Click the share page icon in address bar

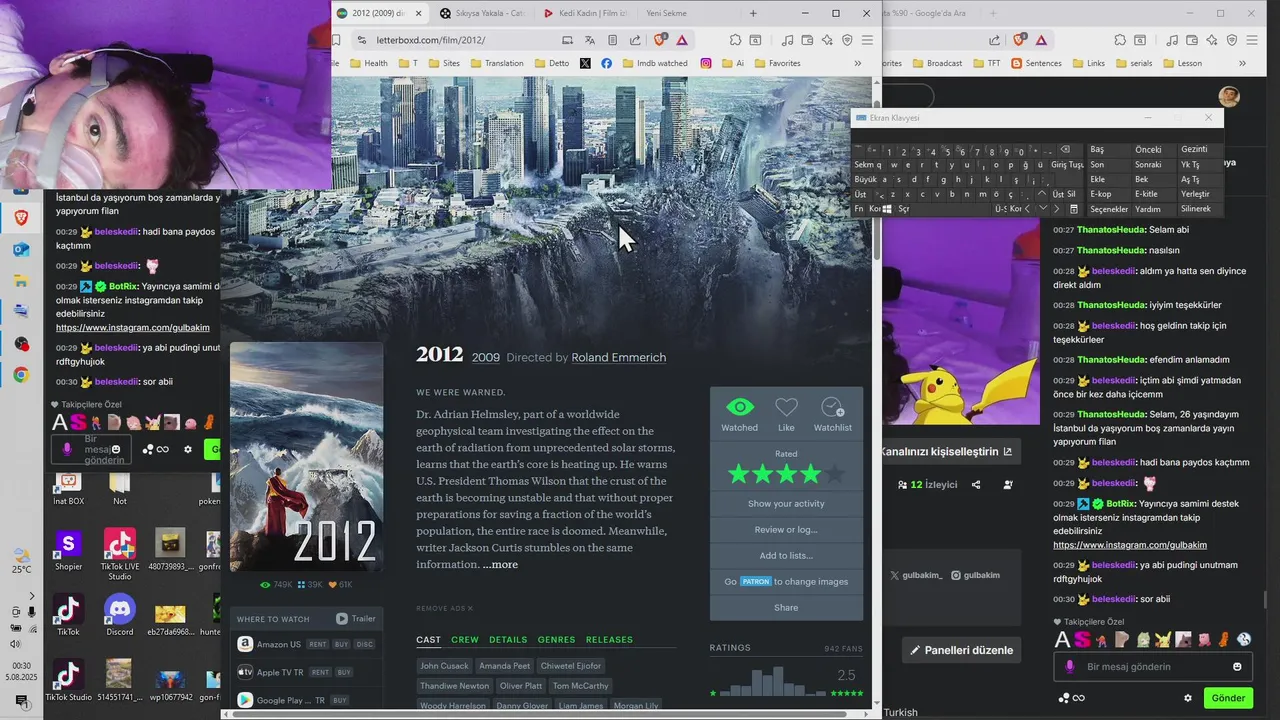click(x=635, y=40)
